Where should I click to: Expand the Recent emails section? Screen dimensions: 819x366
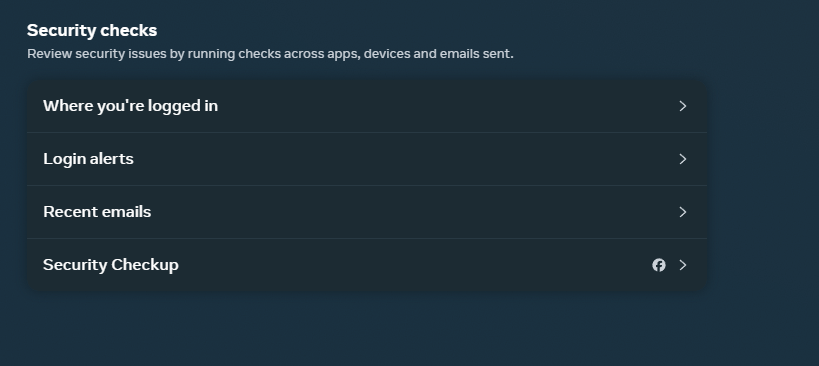[x=367, y=212]
